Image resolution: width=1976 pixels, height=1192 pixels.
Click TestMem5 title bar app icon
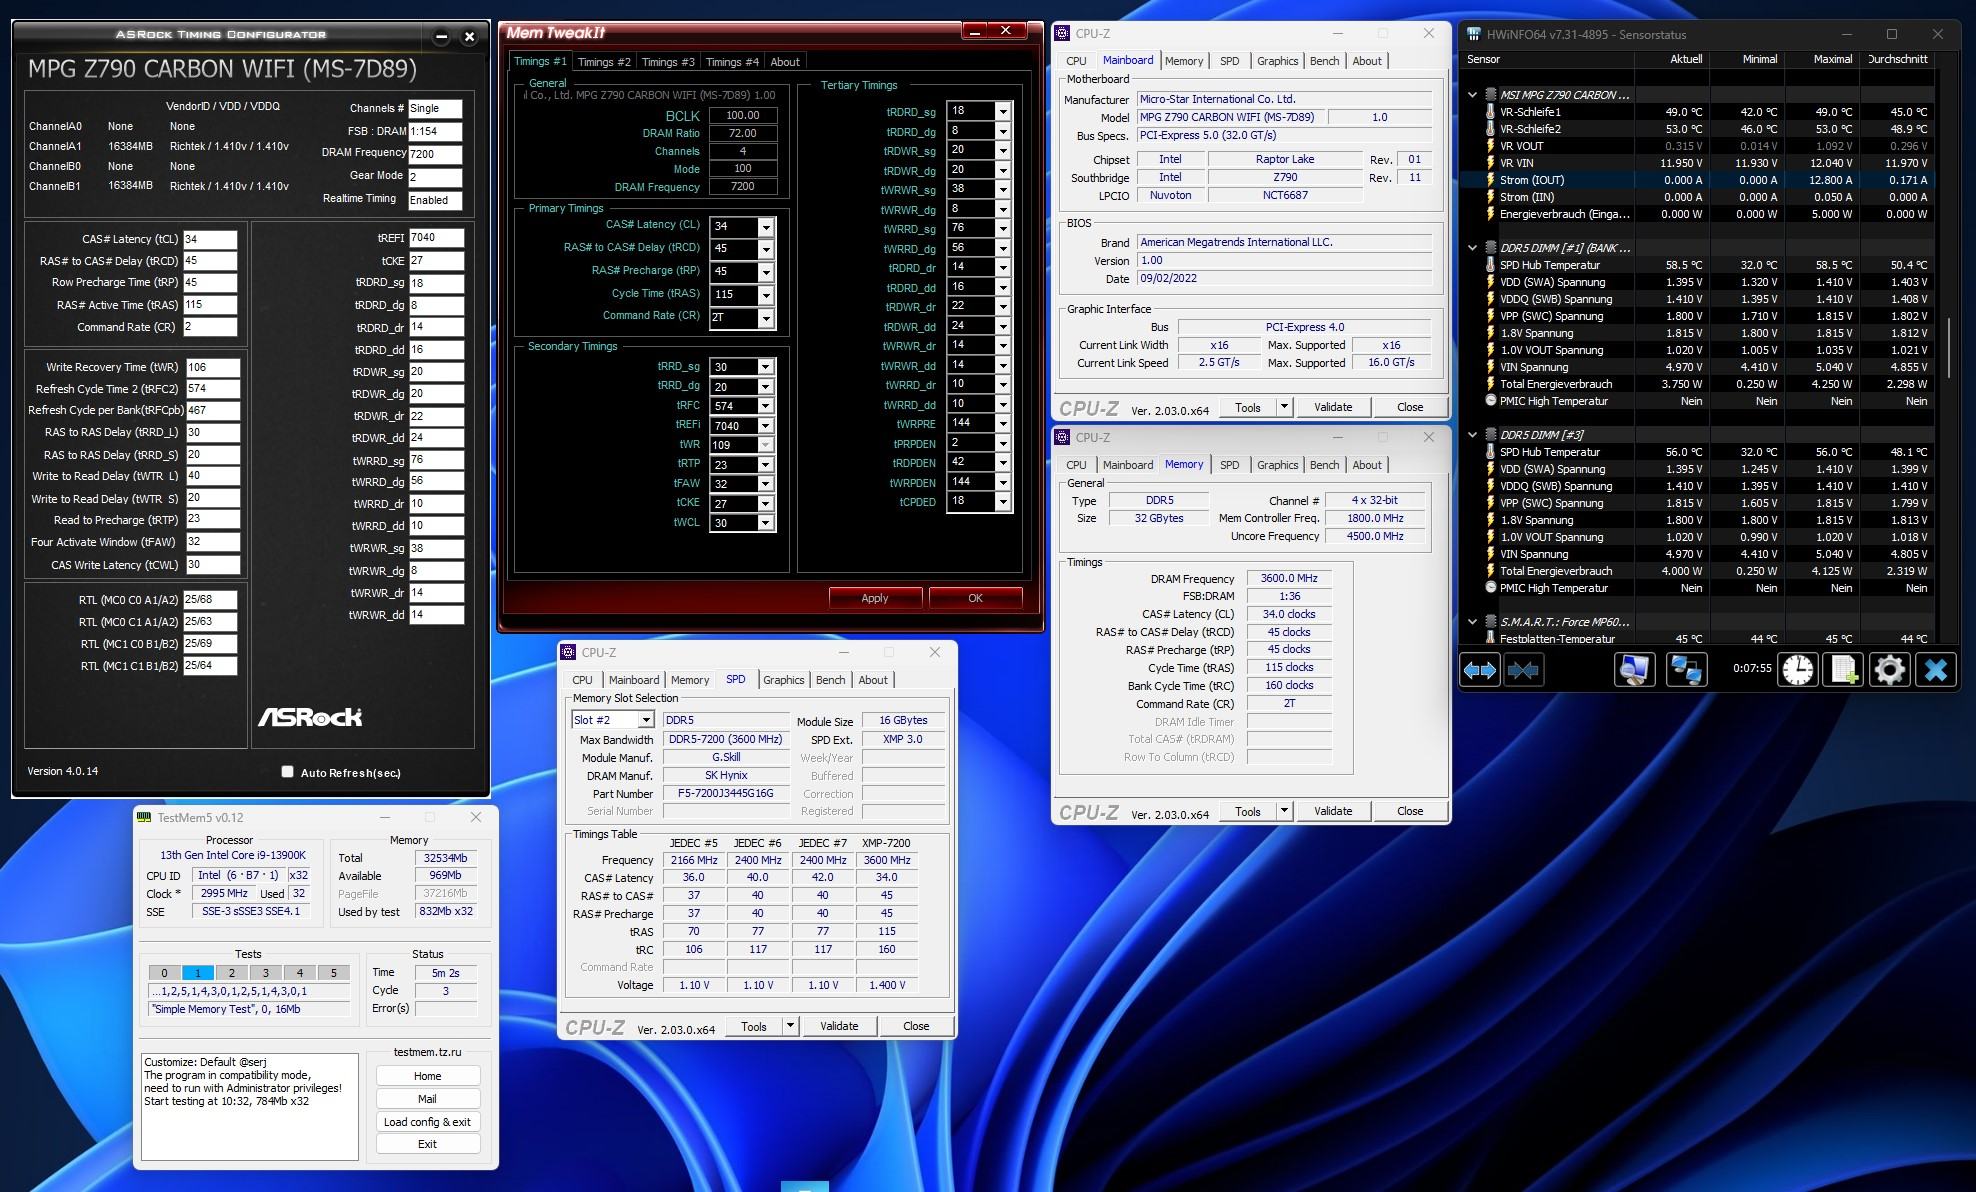(144, 817)
